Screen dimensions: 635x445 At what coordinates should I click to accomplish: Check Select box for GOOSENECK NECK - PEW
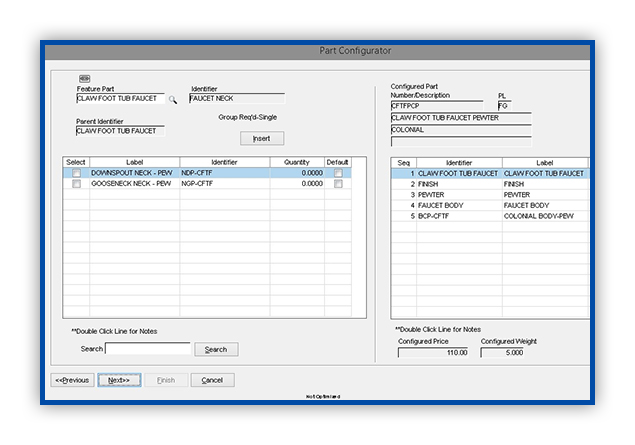[76, 184]
